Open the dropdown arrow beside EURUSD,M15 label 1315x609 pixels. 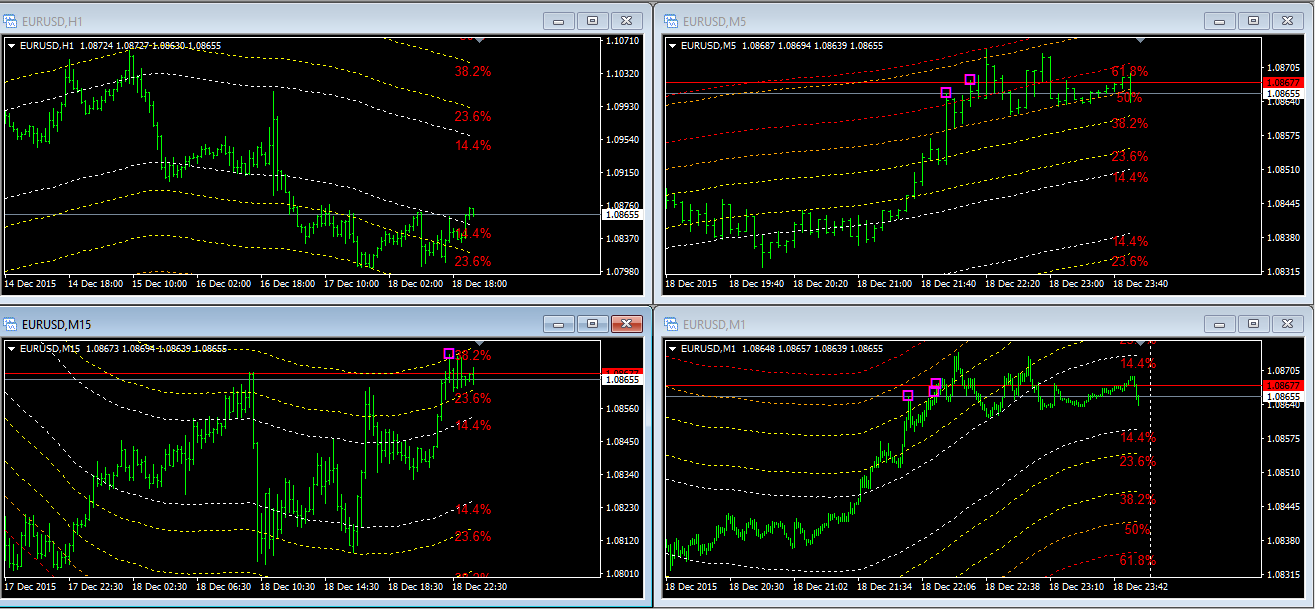pyautogui.click(x=12, y=348)
